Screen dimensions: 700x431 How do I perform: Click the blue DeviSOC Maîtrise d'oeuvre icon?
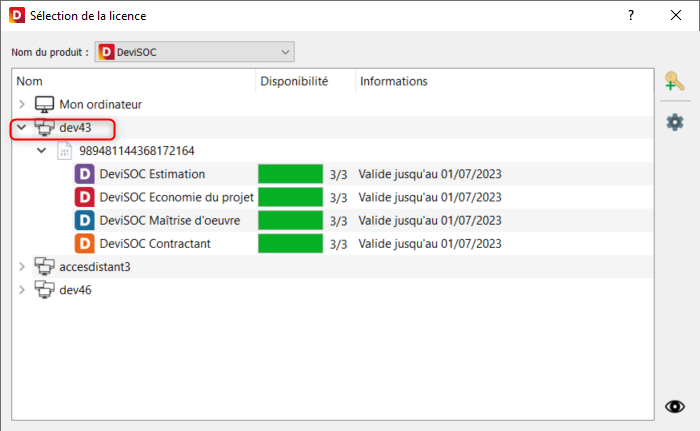(x=84, y=221)
